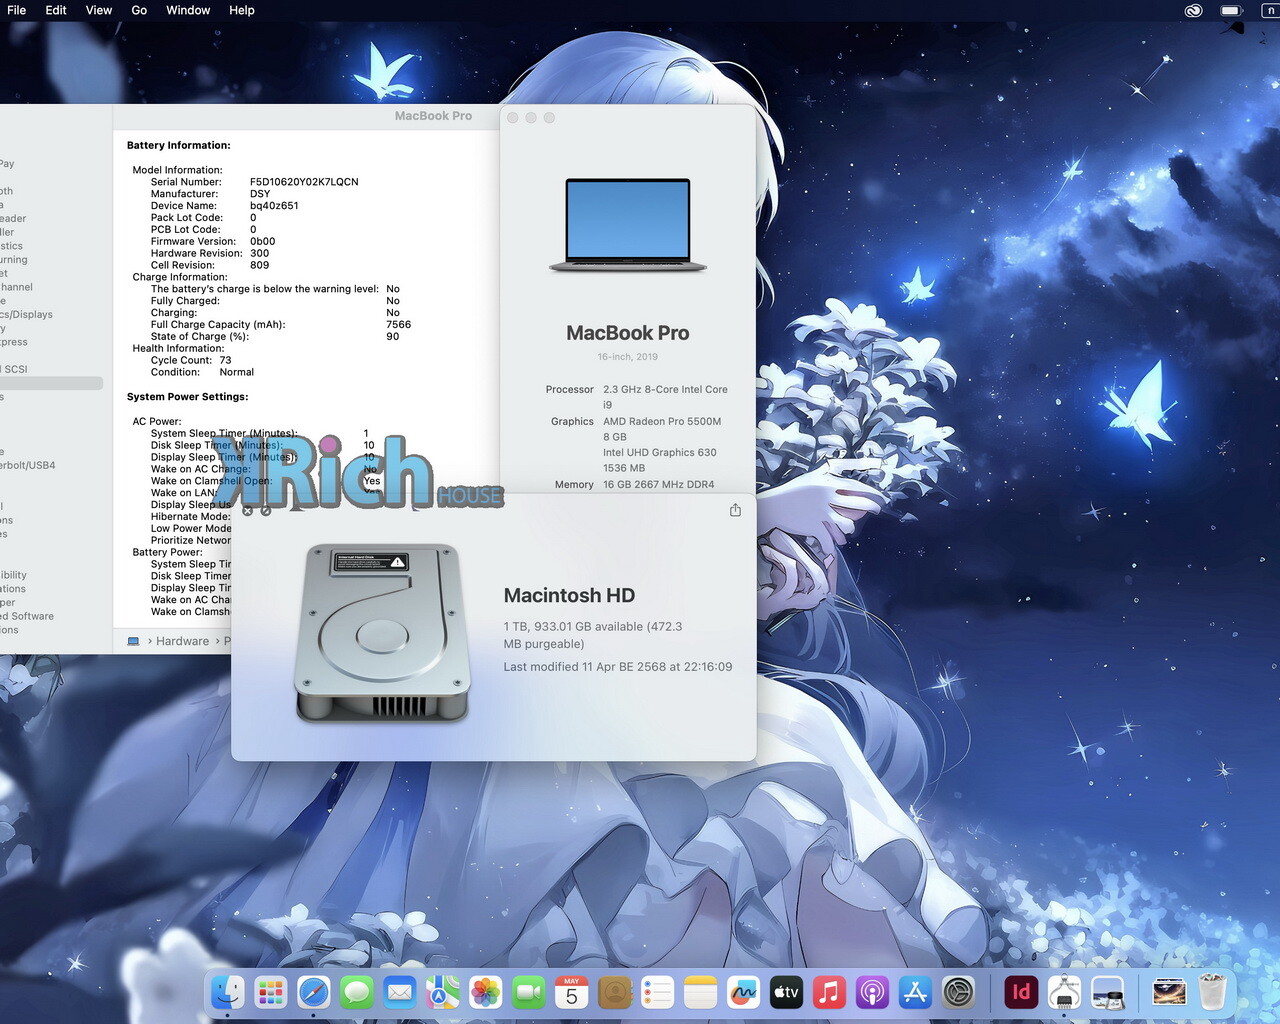Click the System Power Settings heading

click(x=187, y=397)
